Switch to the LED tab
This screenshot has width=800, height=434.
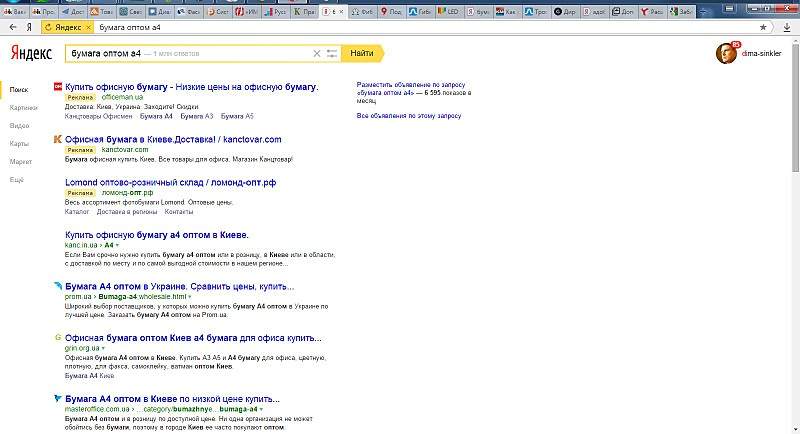click(x=448, y=11)
